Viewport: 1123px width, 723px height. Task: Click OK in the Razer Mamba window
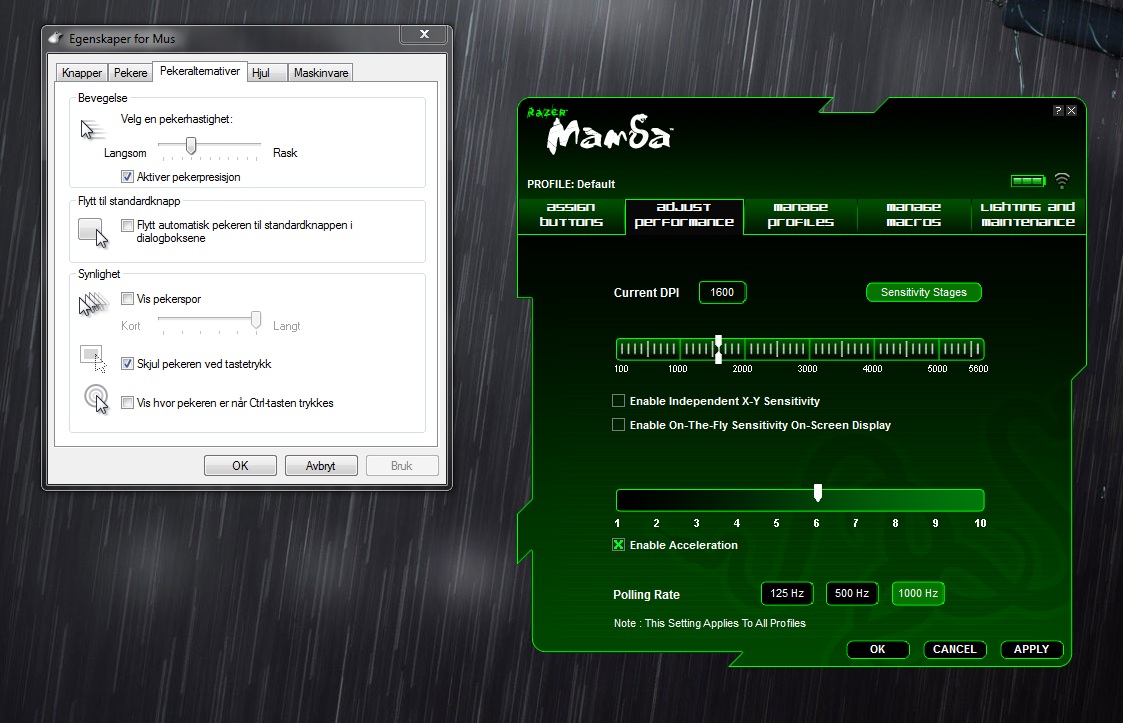coord(877,649)
